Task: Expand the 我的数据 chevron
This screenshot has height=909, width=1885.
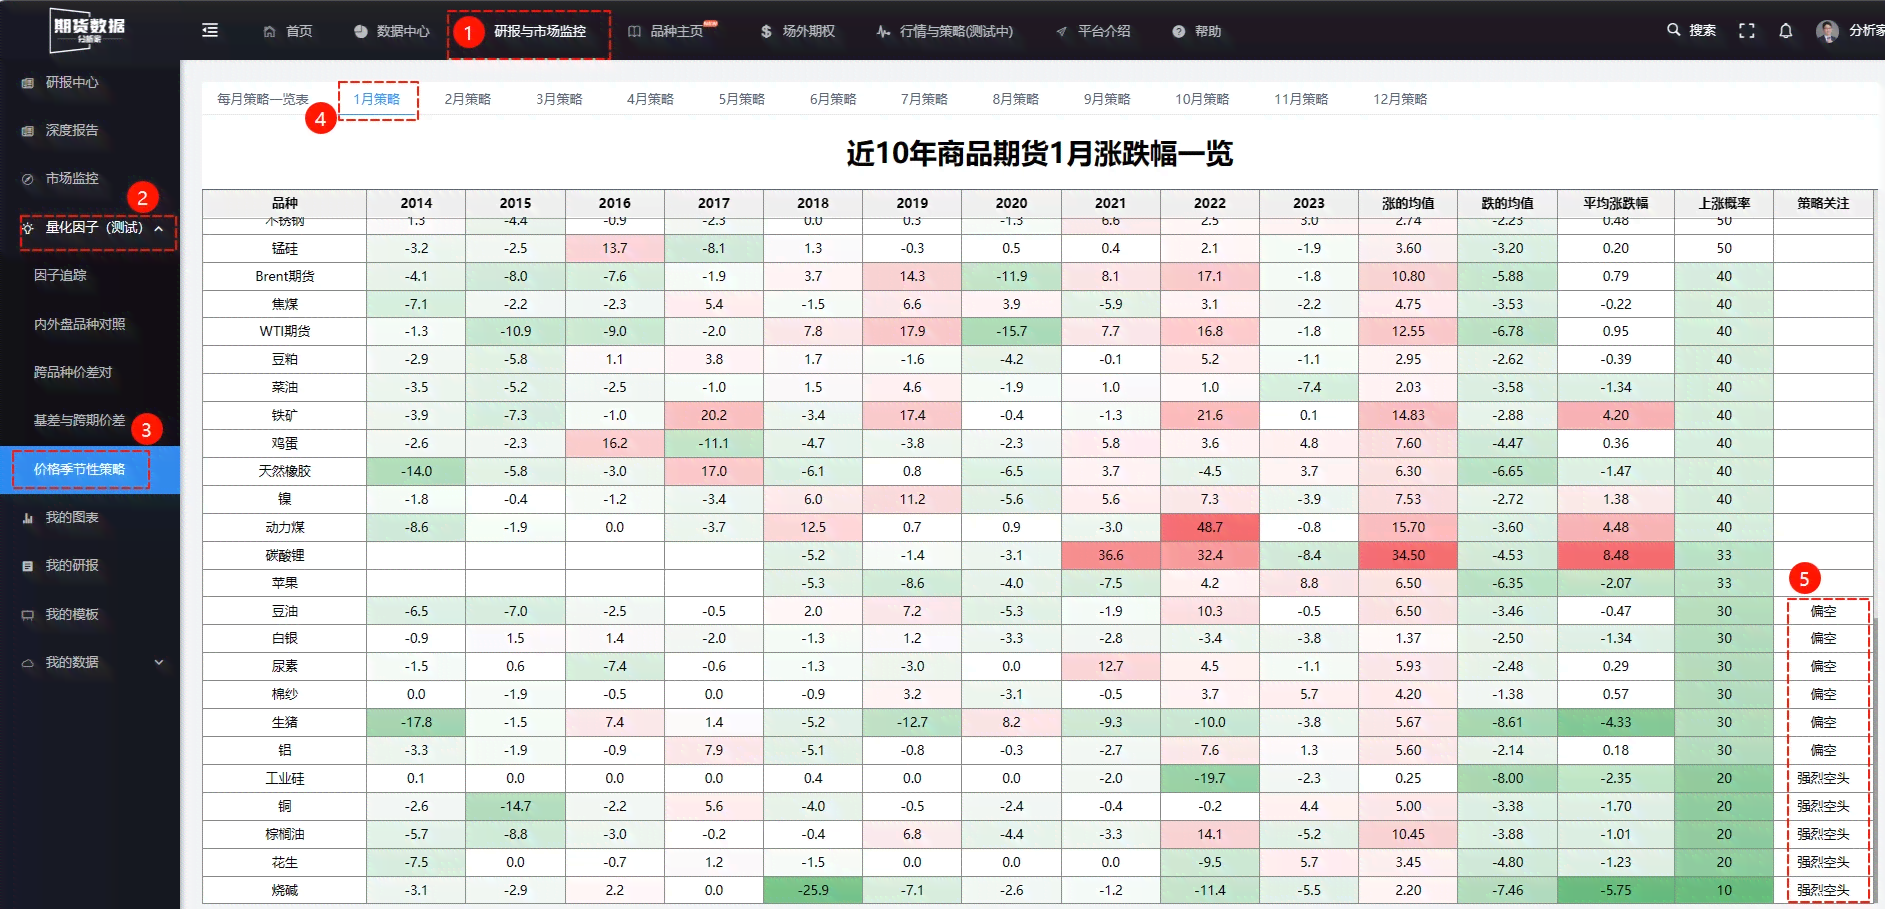Action: tap(158, 662)
